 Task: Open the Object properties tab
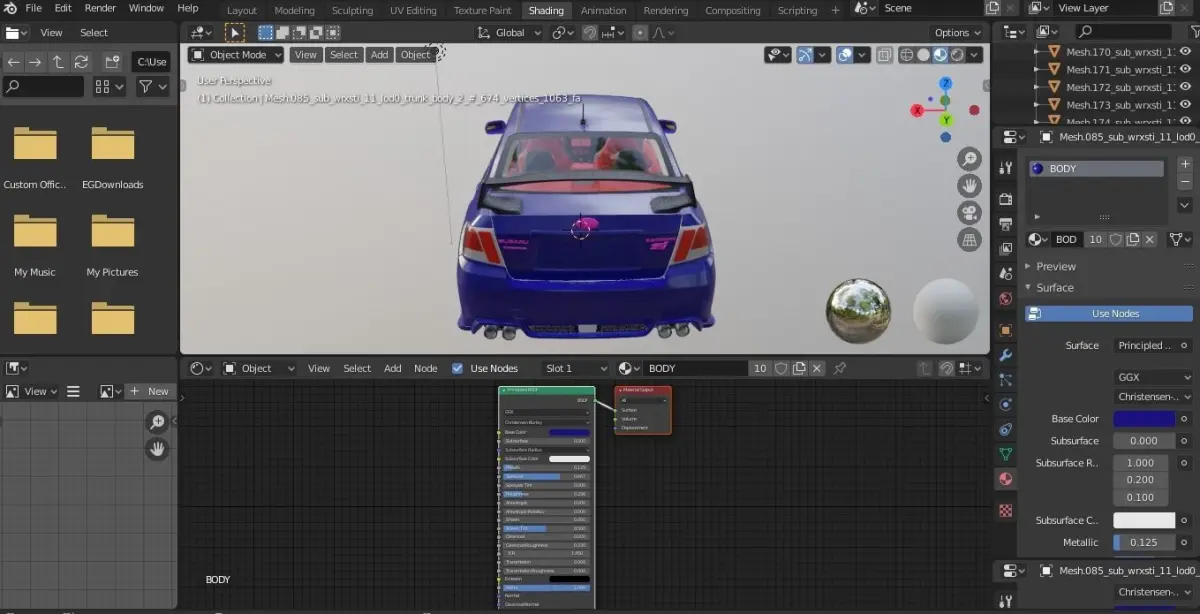pyautogui.click(x=1006, y=330)
